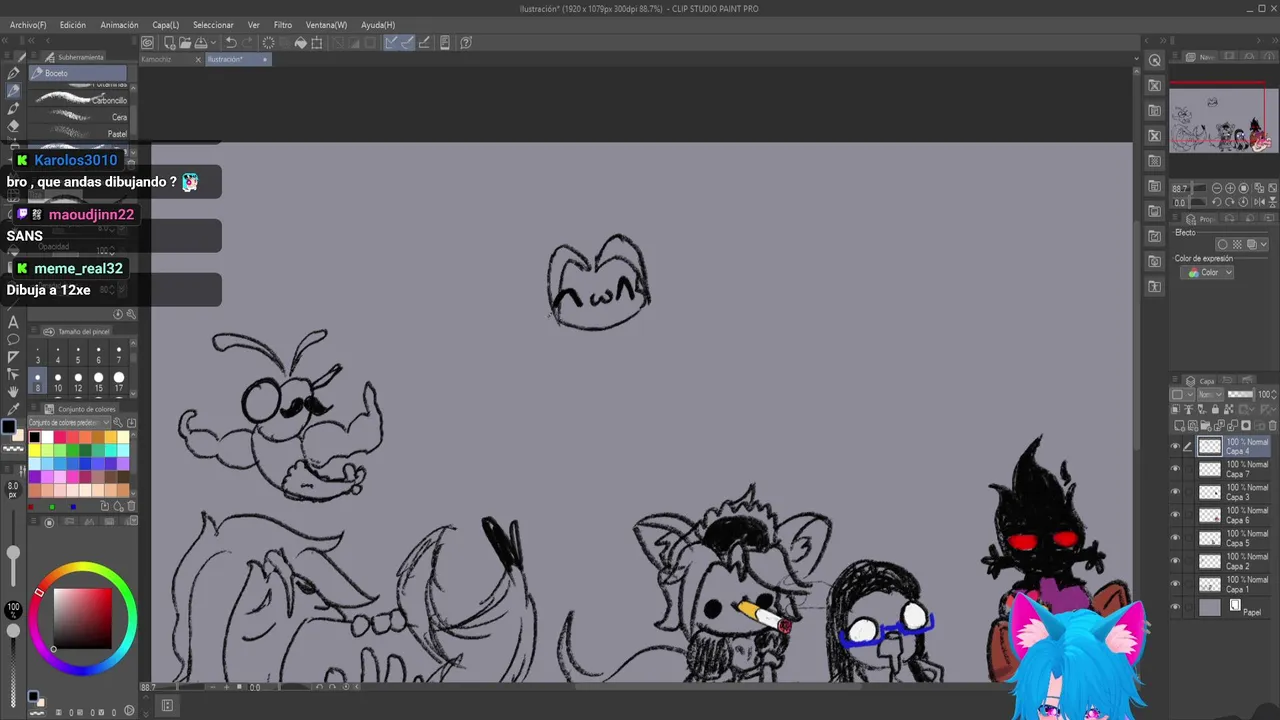Image resolution: width=1280 pixels, height=720 pixels.
Task: Open the Efecto options dropdown arrow
Action: (x=1263, y=244)
